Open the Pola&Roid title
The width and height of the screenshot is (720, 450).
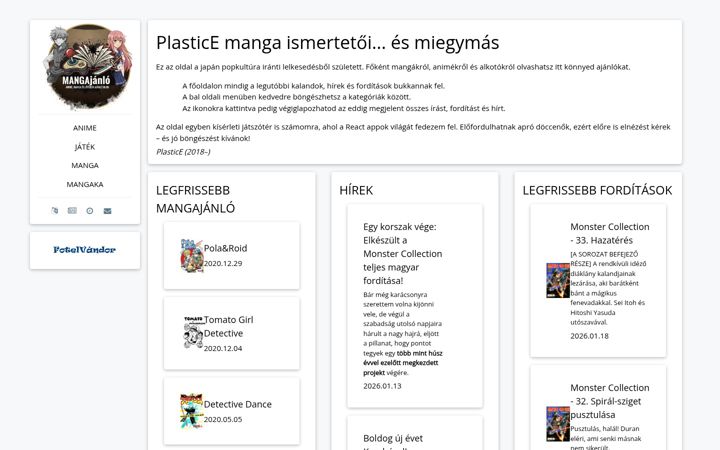[x=225, y=248]
